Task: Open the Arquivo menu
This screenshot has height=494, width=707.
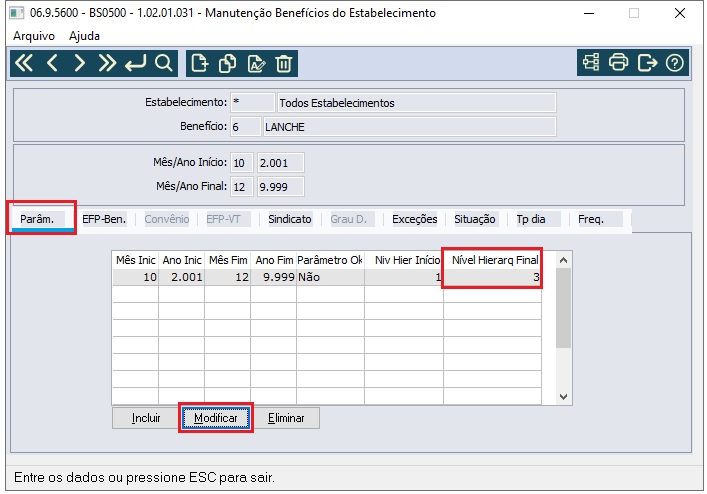Action: click(34, 36)
